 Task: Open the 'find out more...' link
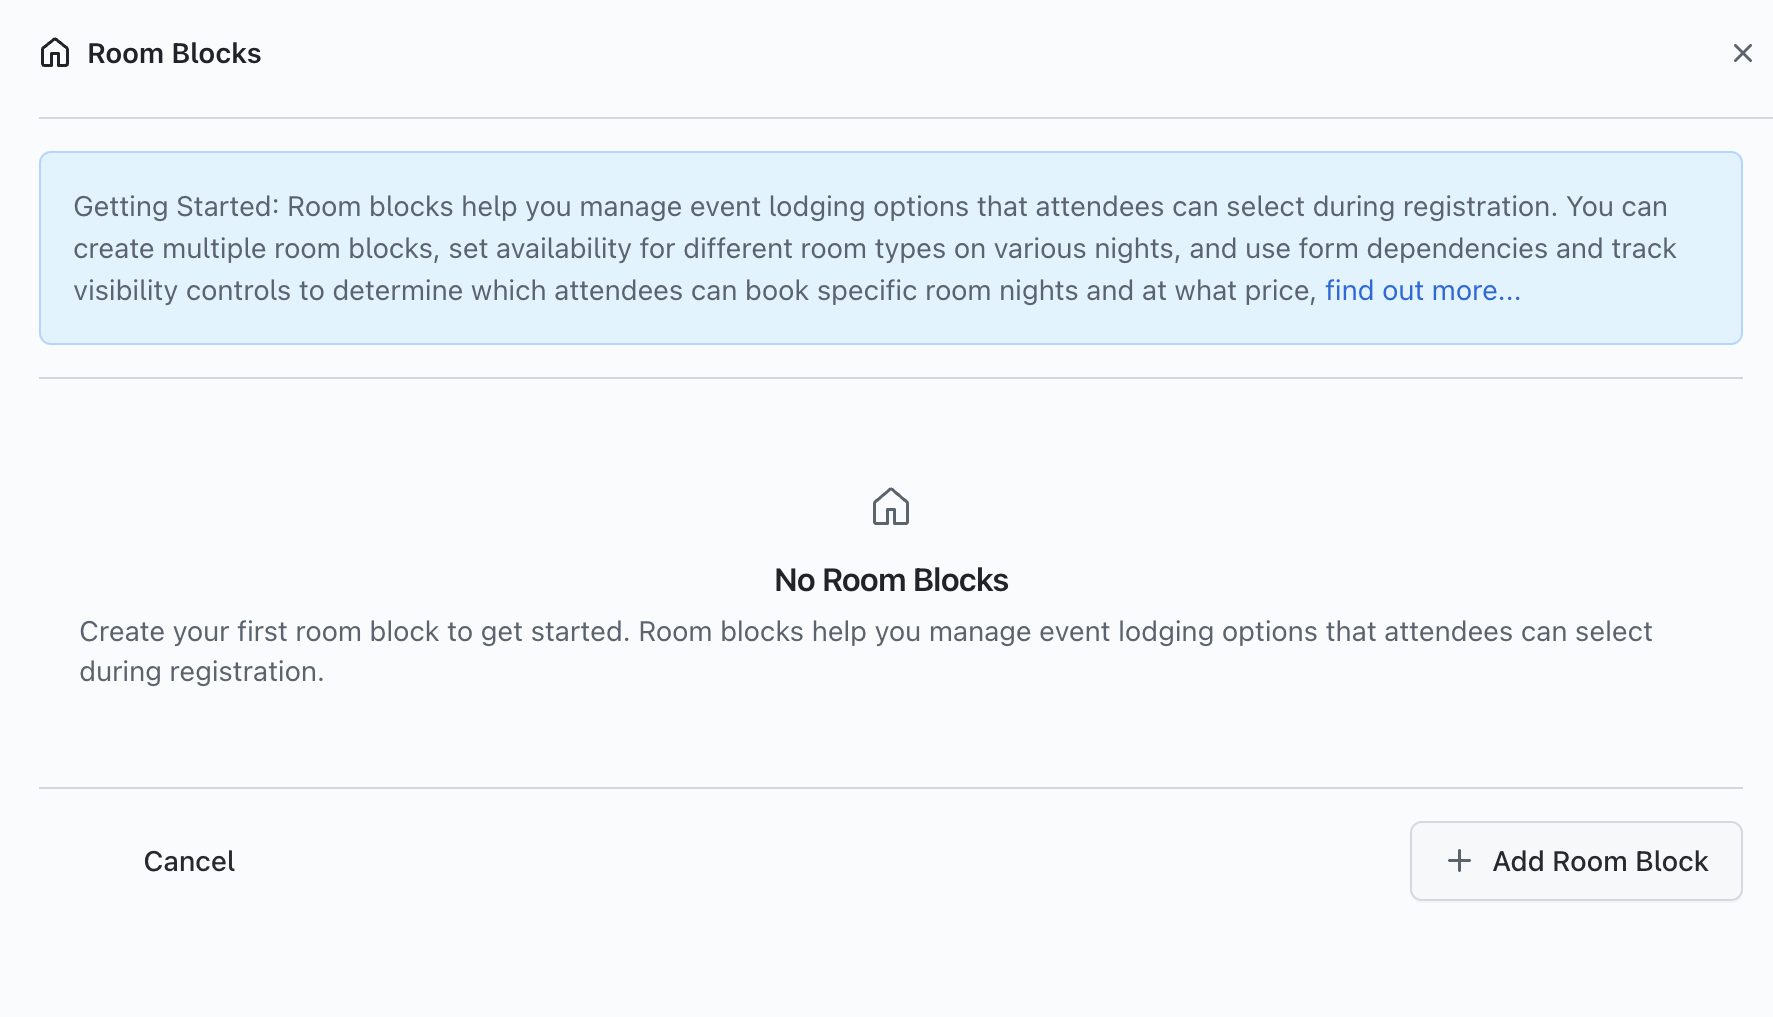pyautogui.click(x=1422, y=291)
